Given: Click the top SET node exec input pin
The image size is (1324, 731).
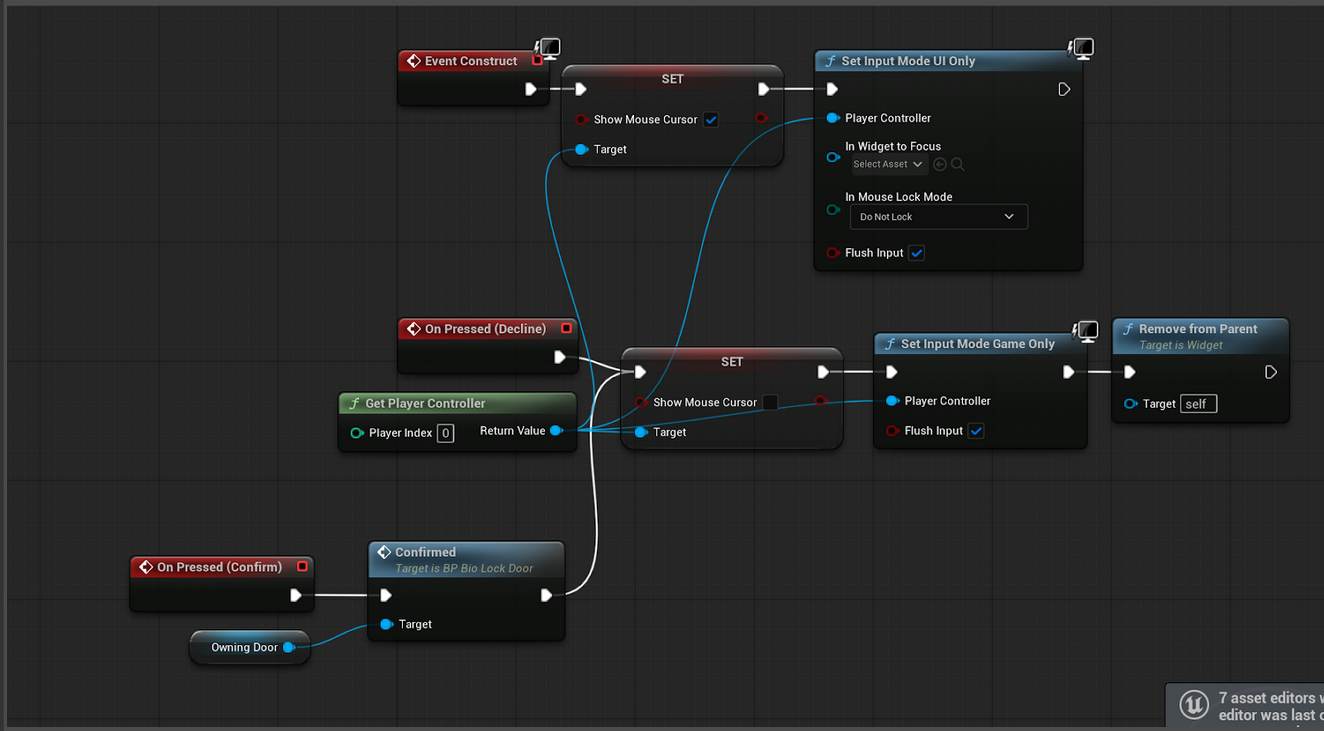Looking at the screenshot, I should pos(580,89).
